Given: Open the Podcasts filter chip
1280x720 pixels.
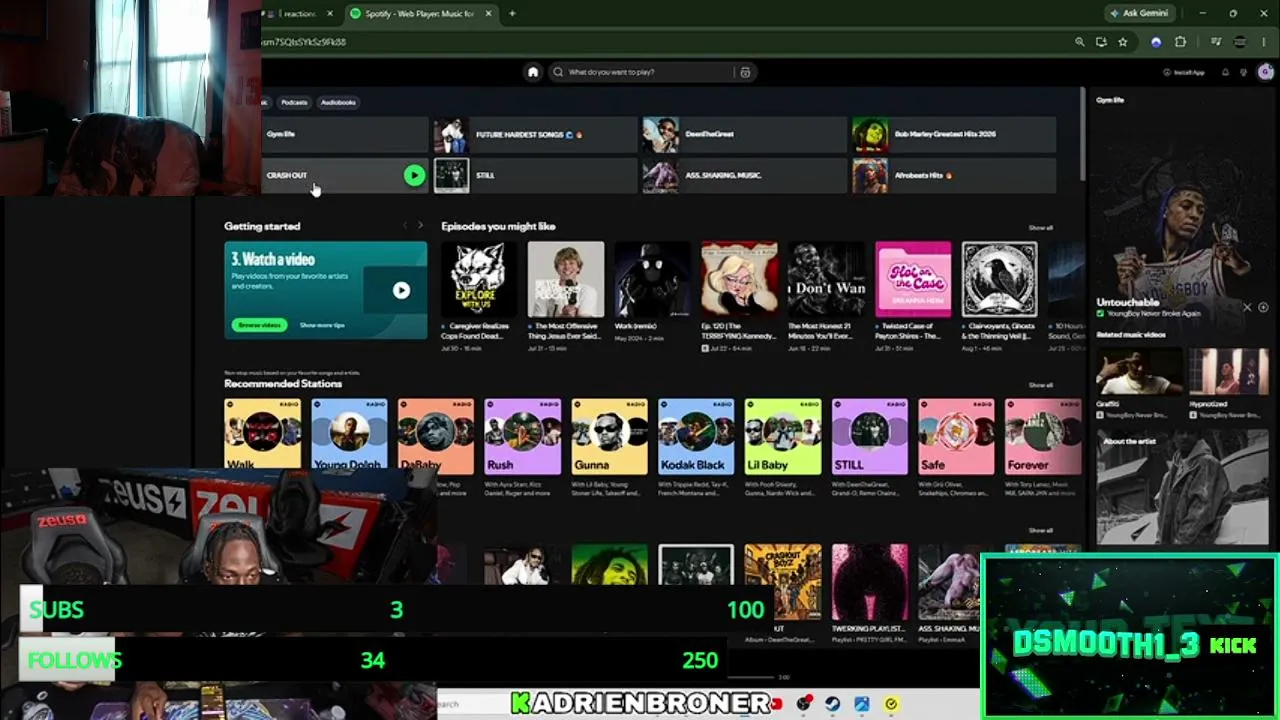Looking at the screenshot, I should coord(294,102).
